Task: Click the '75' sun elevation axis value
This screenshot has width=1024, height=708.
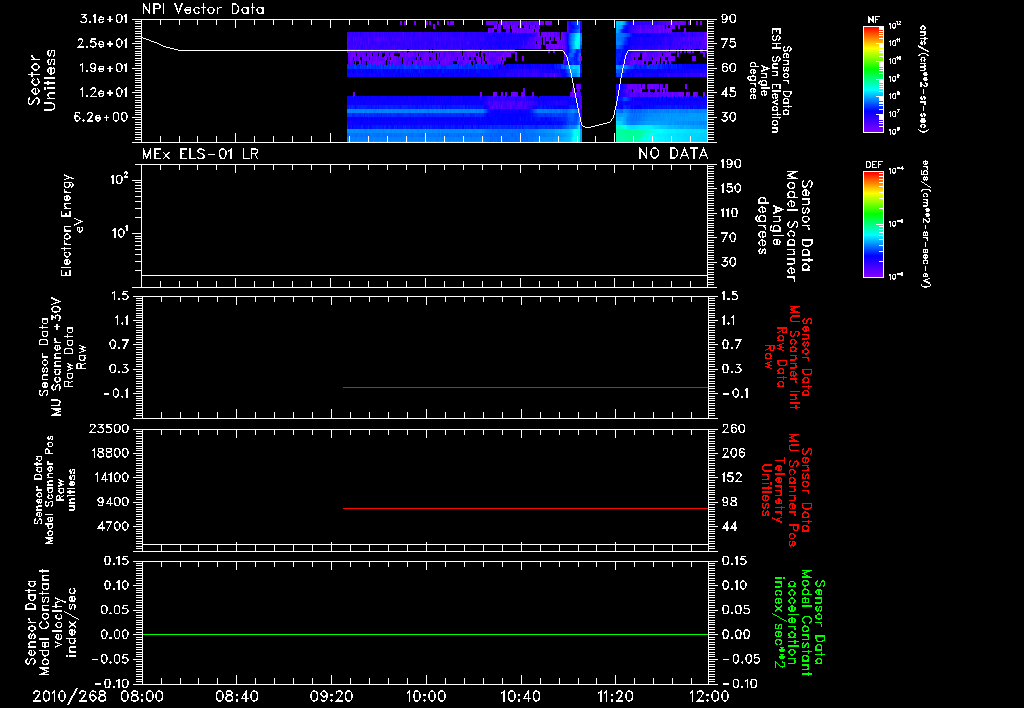Action: (x=729, y=43)
